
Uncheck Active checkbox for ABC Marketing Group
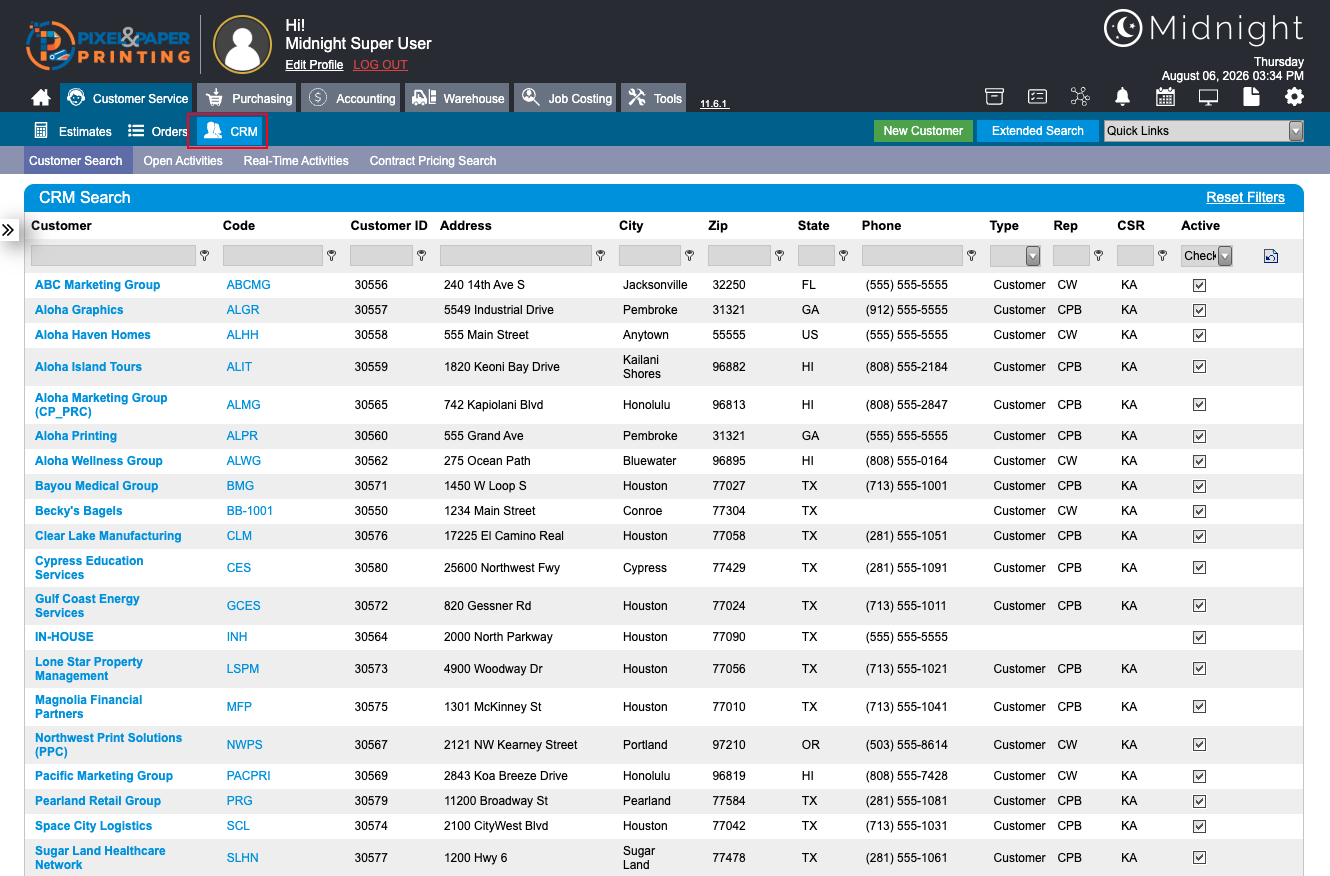point(1200,285)
